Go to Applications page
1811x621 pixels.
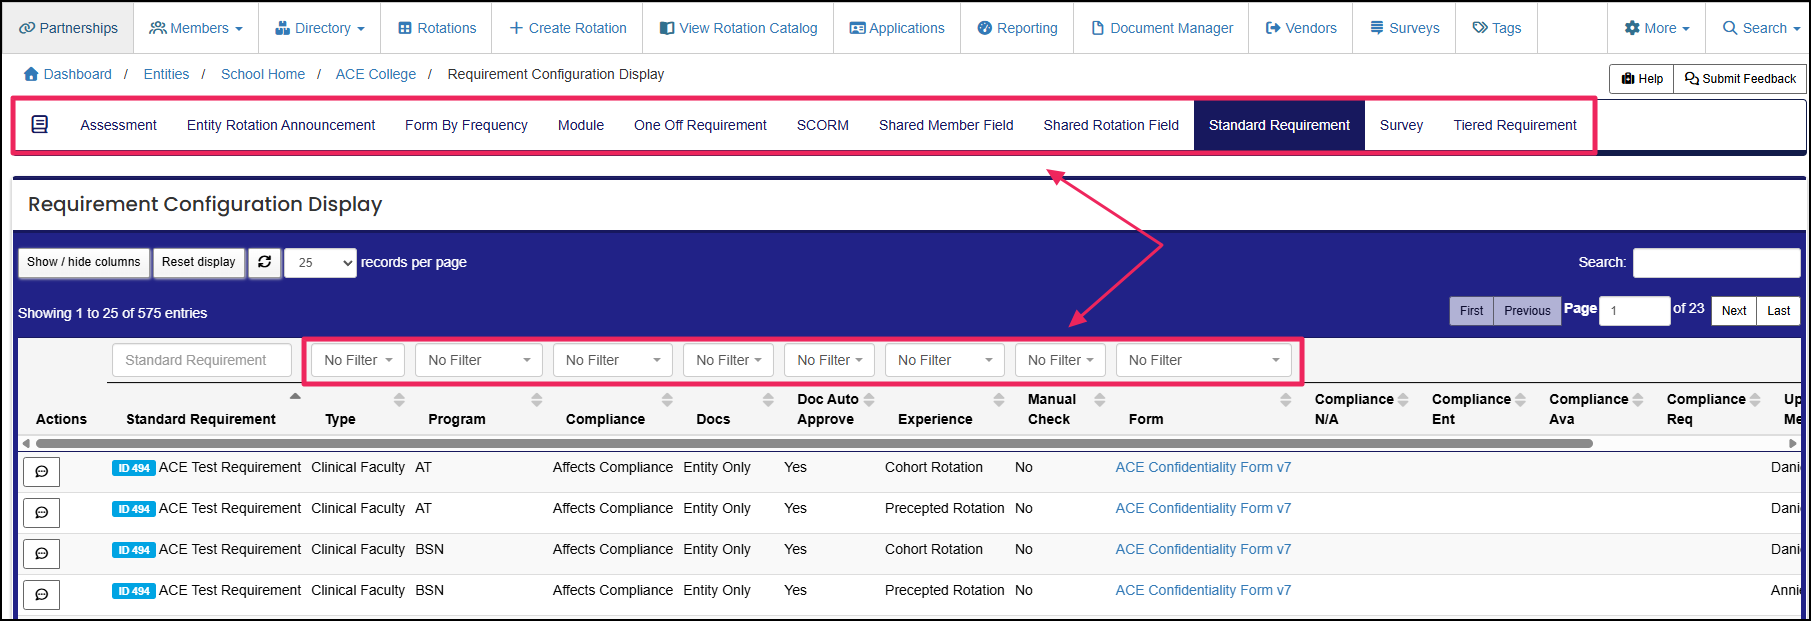tap(897, 28)
